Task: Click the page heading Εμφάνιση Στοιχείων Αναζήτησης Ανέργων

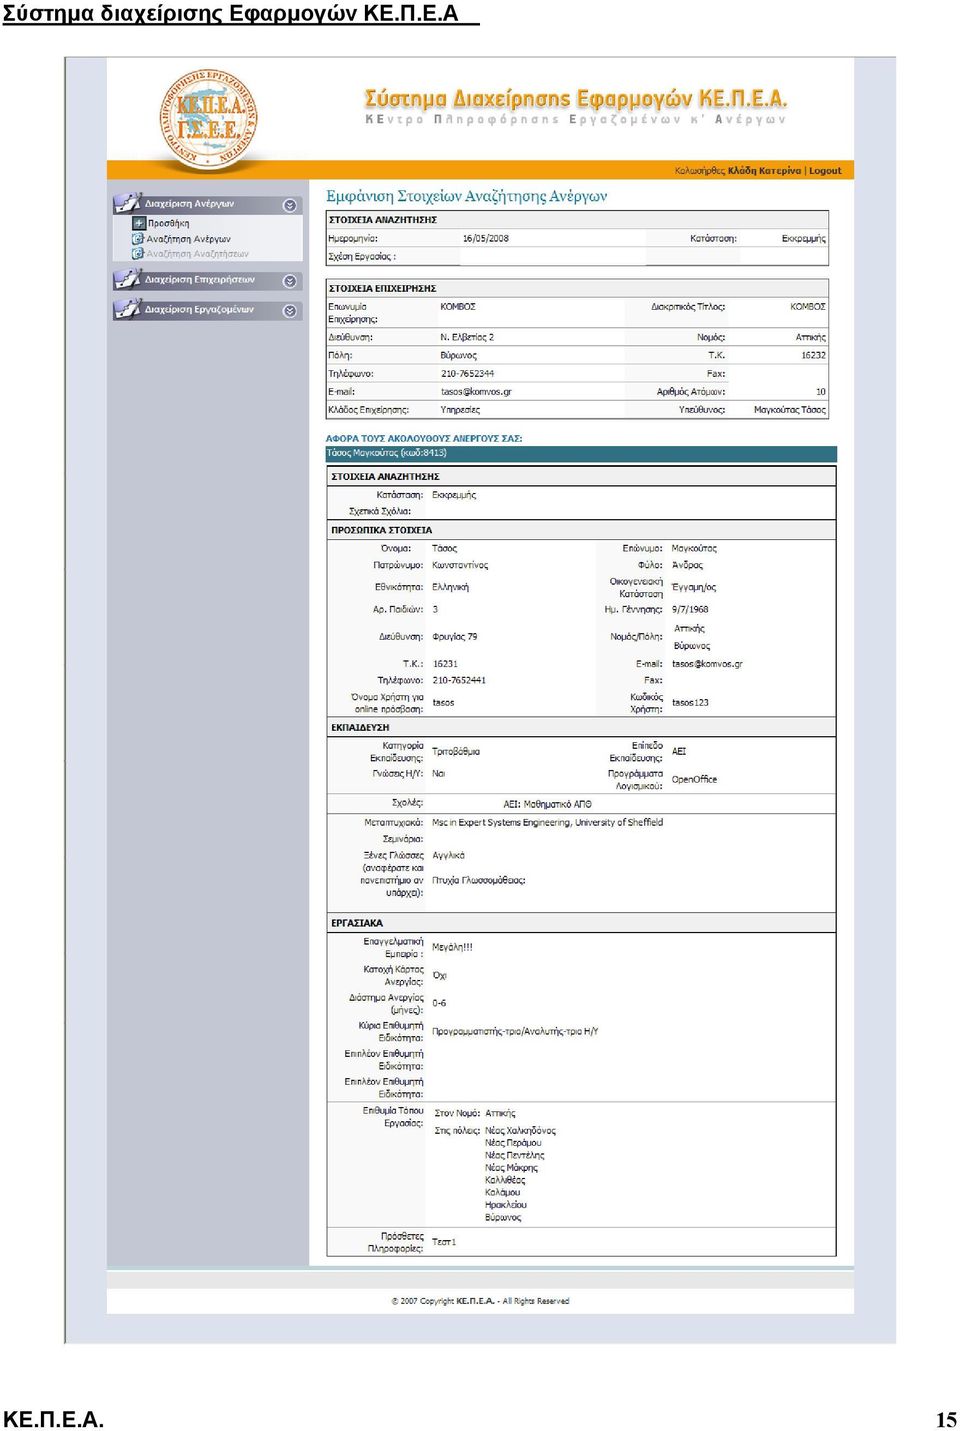Action: click(466, 196)
